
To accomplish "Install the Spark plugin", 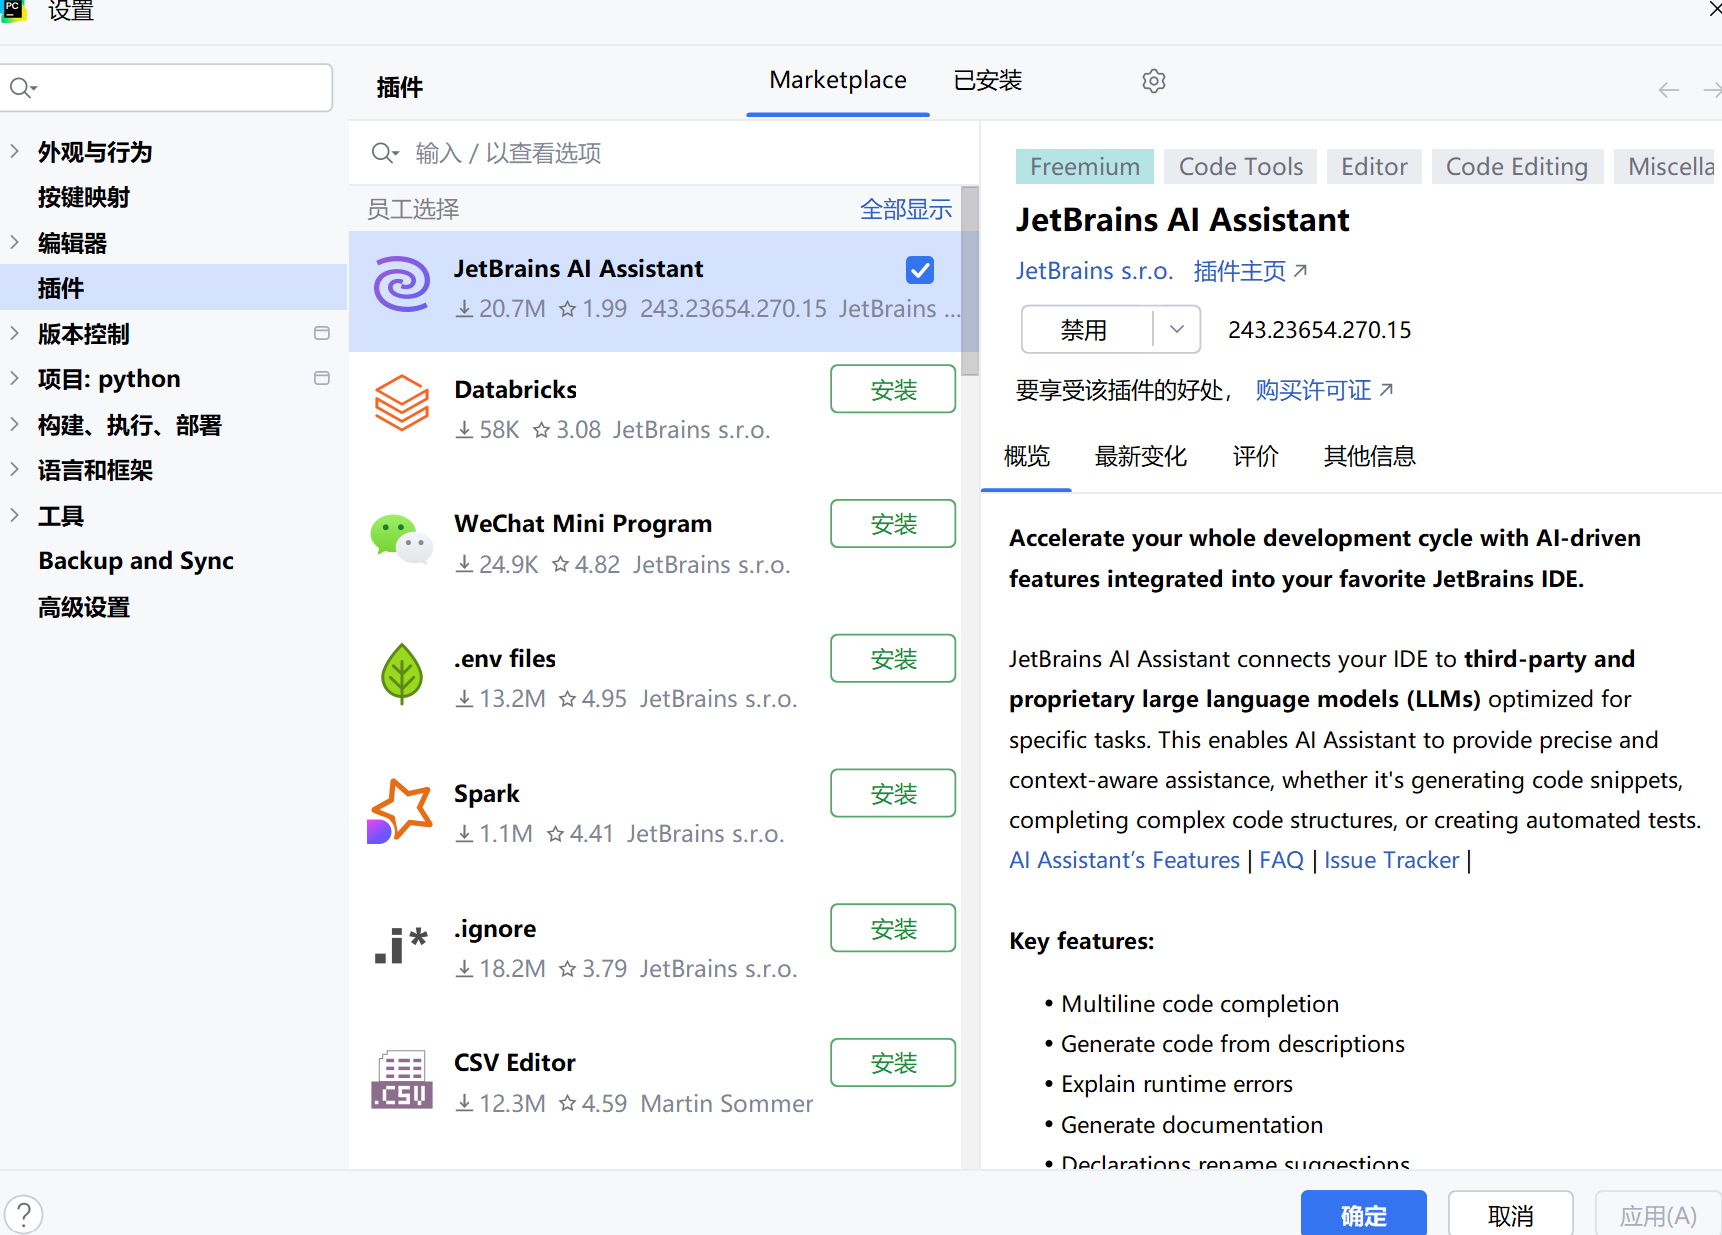I will pyautogui.click(x=893, y=793).
